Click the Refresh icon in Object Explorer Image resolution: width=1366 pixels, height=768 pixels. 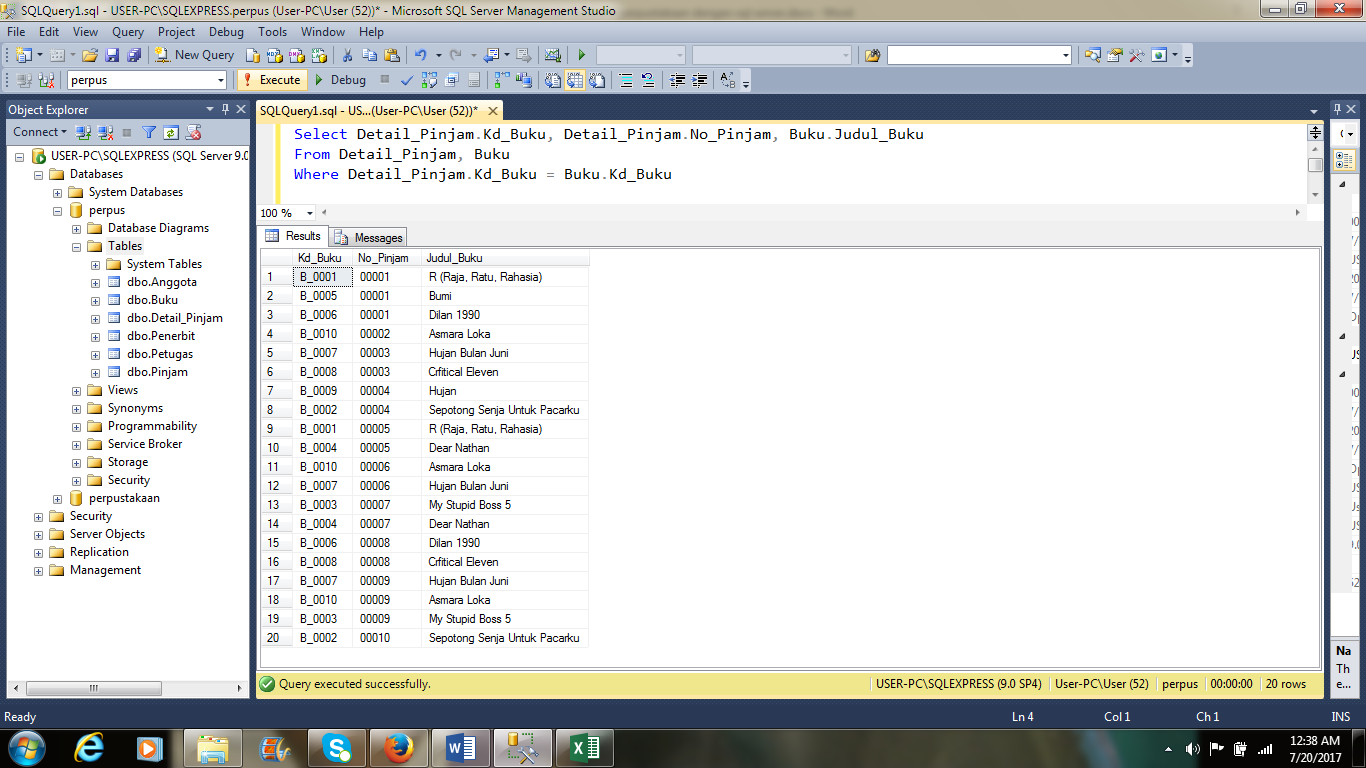pos(170,132)
